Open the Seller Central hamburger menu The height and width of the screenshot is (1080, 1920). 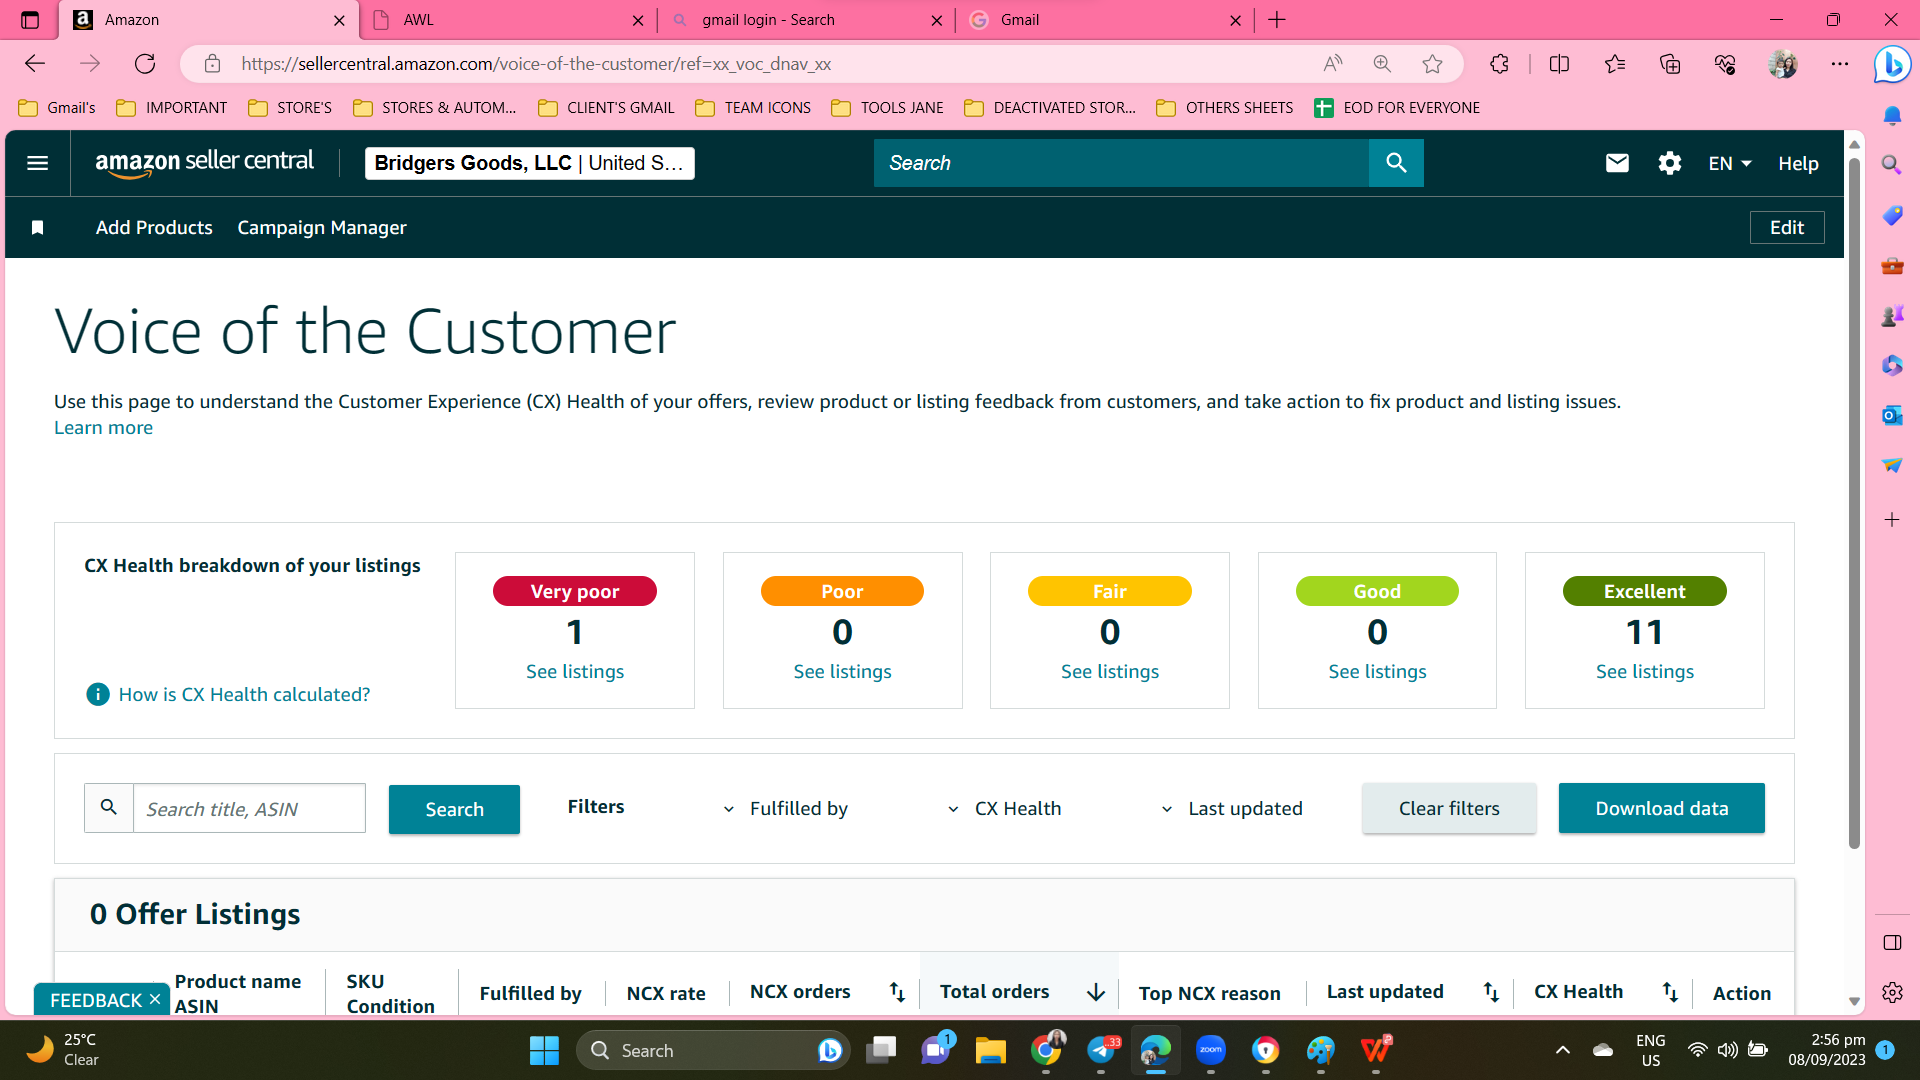[37, 163]
